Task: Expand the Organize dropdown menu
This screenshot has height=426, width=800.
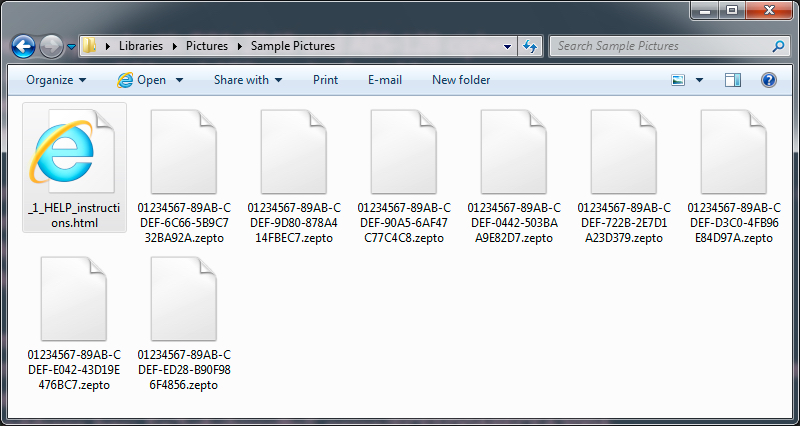Action: pyautogui.click(x=56, y=80)
